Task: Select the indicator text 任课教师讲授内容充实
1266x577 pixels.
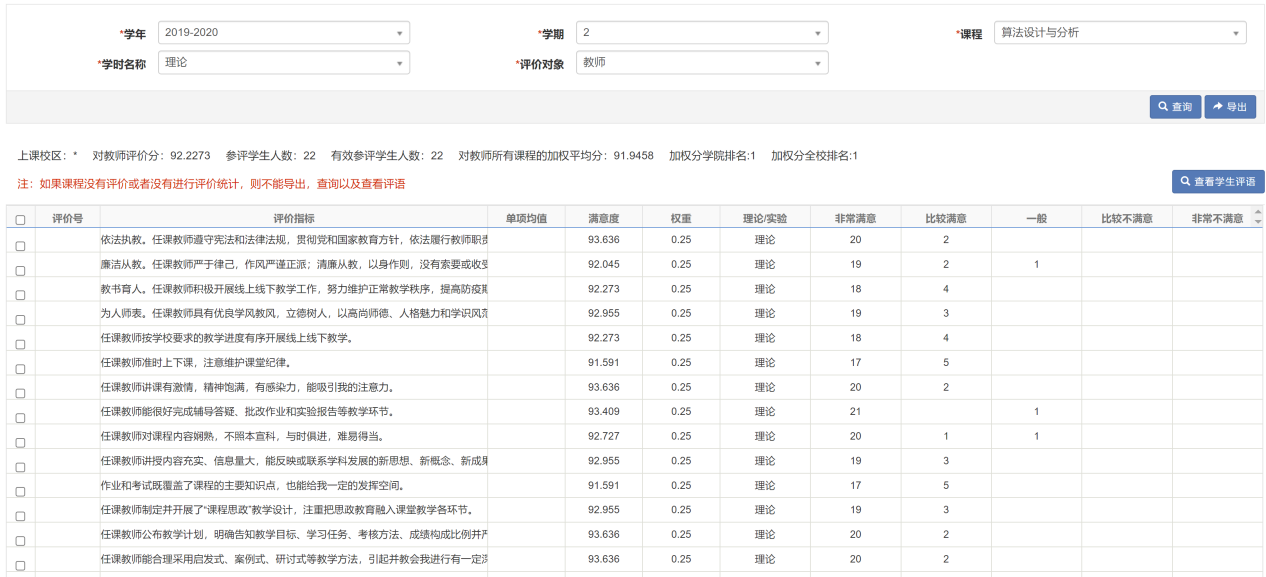Action: (294, 461)
